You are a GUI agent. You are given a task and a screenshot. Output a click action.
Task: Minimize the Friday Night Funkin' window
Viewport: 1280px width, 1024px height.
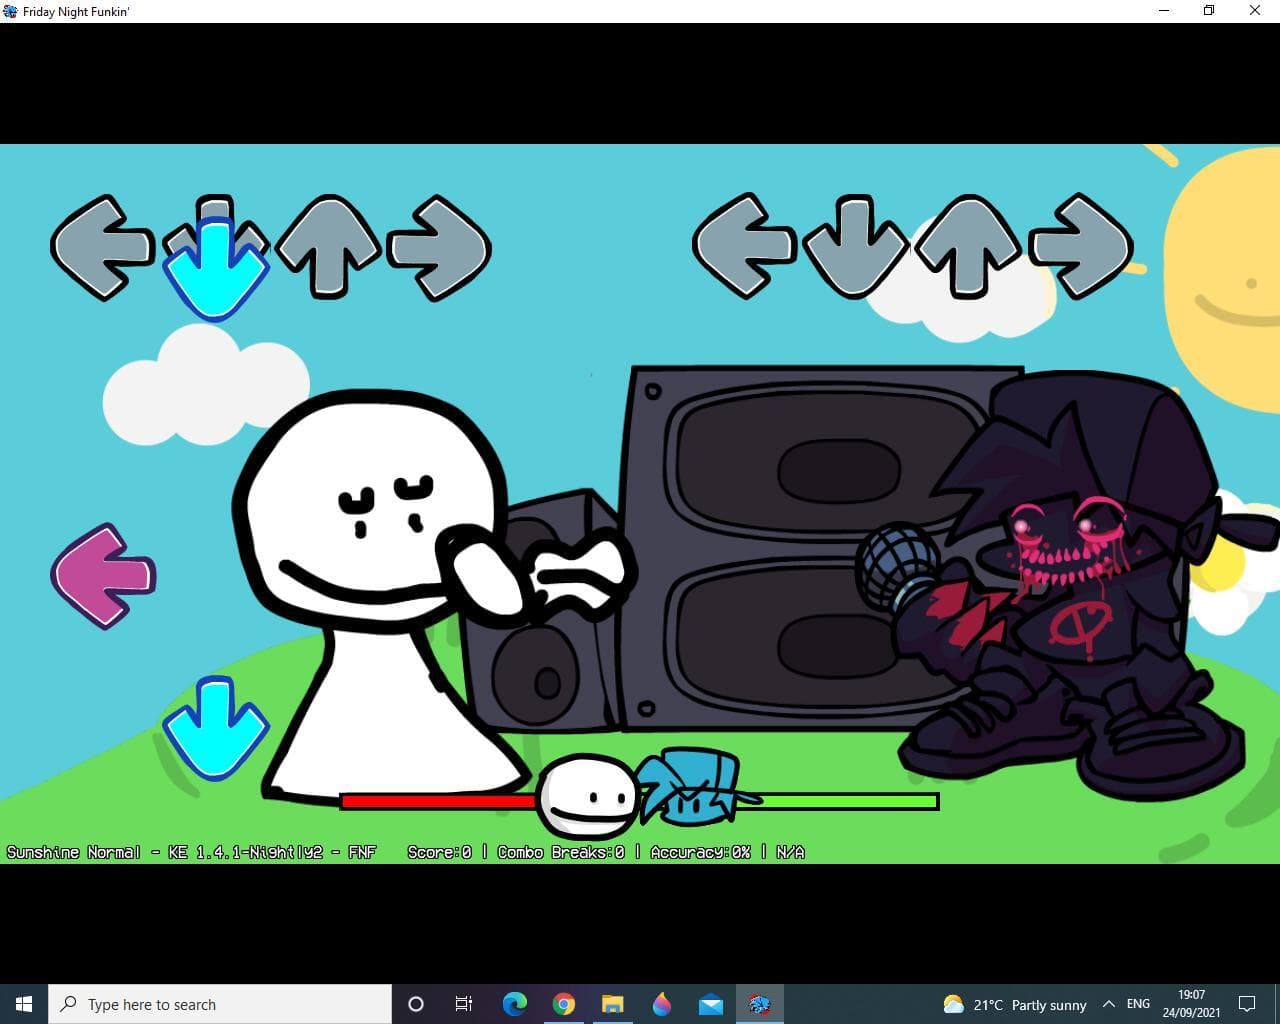(x=1164, y=11)
